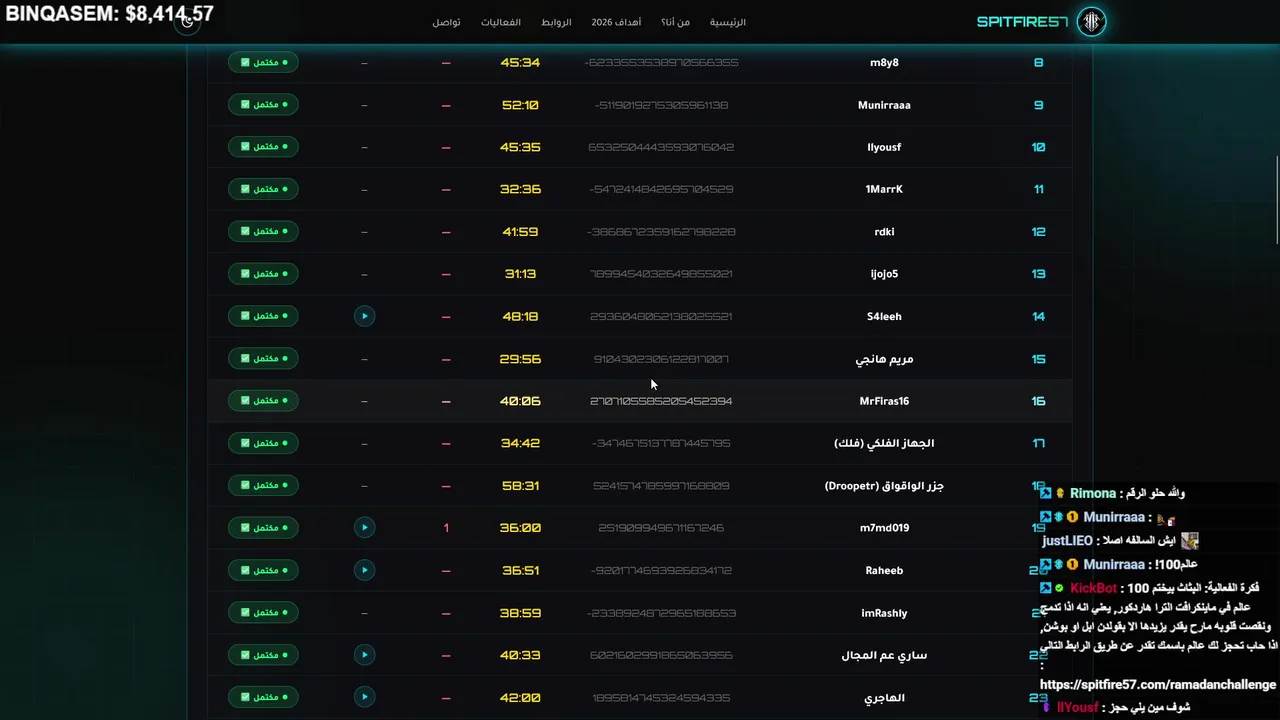The height and width of the screenshot is (720, 1280).
Task: Open the أهداف 2026 menu item
Action: 616,22
